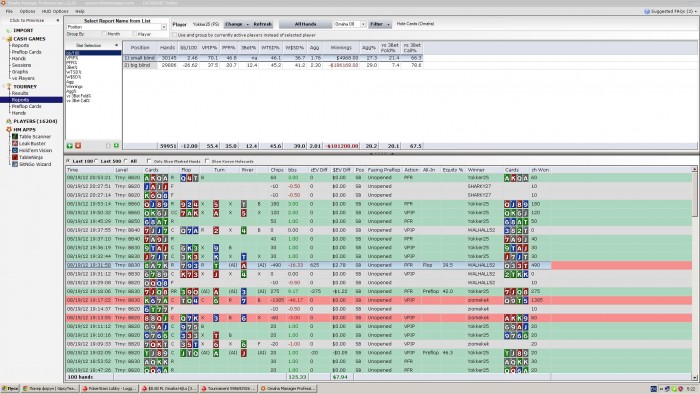This screenshot has height=394, width=700.
Task: Sort by the Hands column header
Action: point(167,47)
